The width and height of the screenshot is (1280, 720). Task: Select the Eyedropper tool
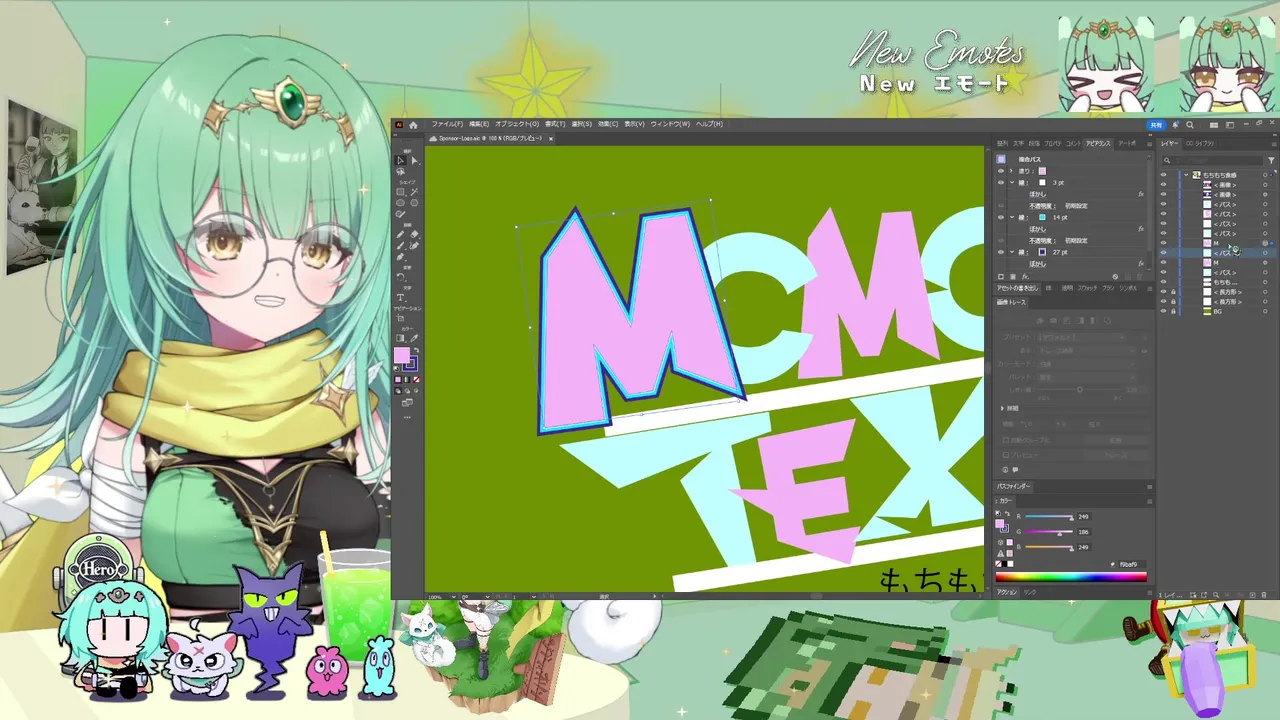[x=414, y=338]
